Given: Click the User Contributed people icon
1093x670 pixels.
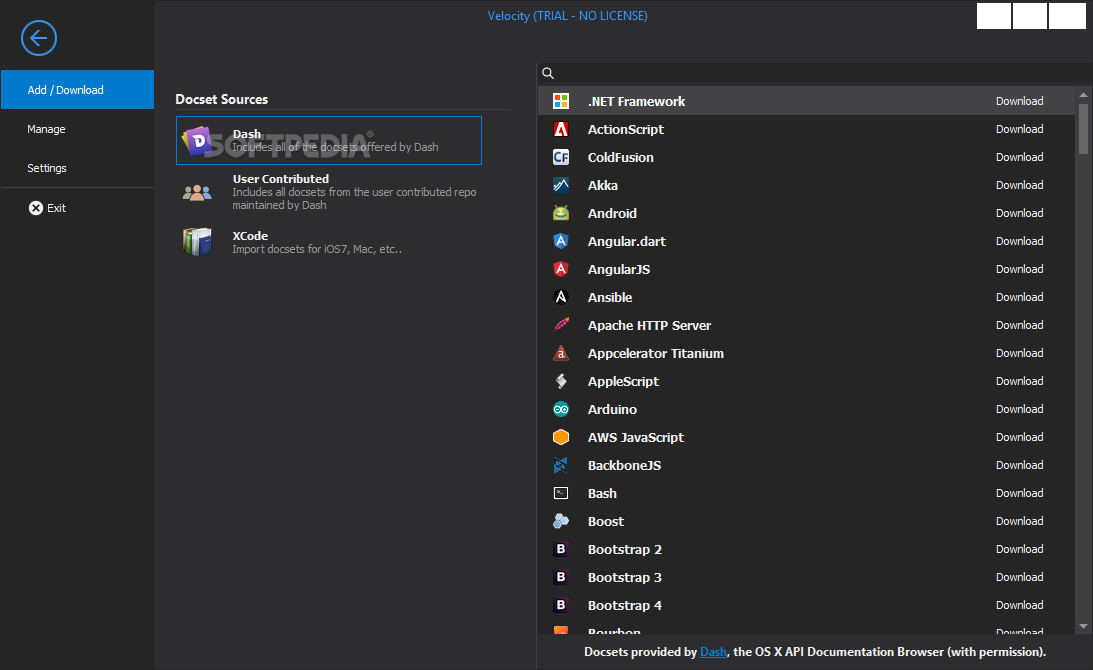Looking at the screenshot, I should pyautogui.click(x=197, y=192).
